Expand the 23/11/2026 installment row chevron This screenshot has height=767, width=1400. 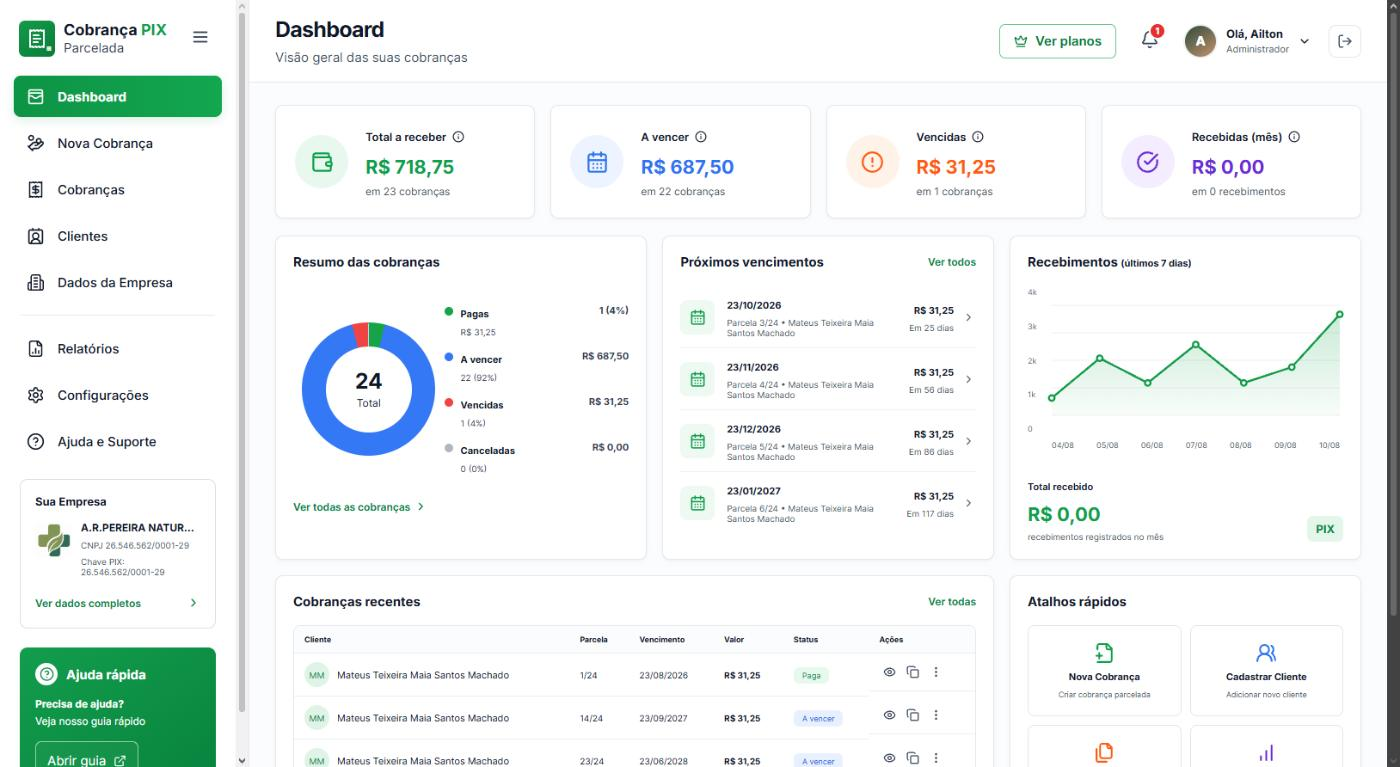(x=968, y=380)
